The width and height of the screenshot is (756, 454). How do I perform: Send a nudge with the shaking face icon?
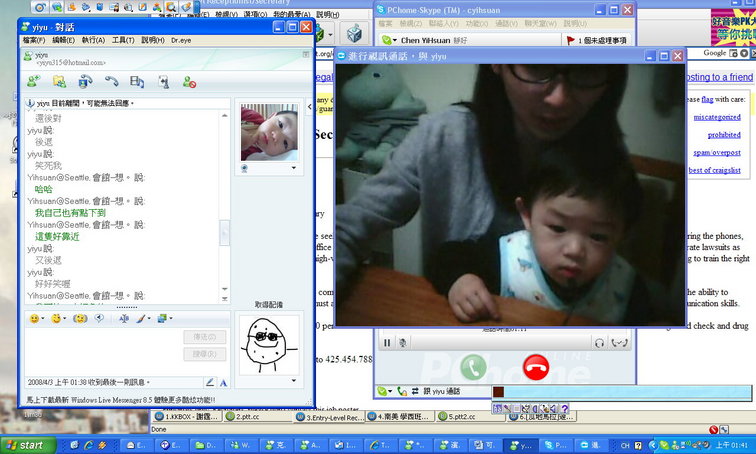(80, 319)
